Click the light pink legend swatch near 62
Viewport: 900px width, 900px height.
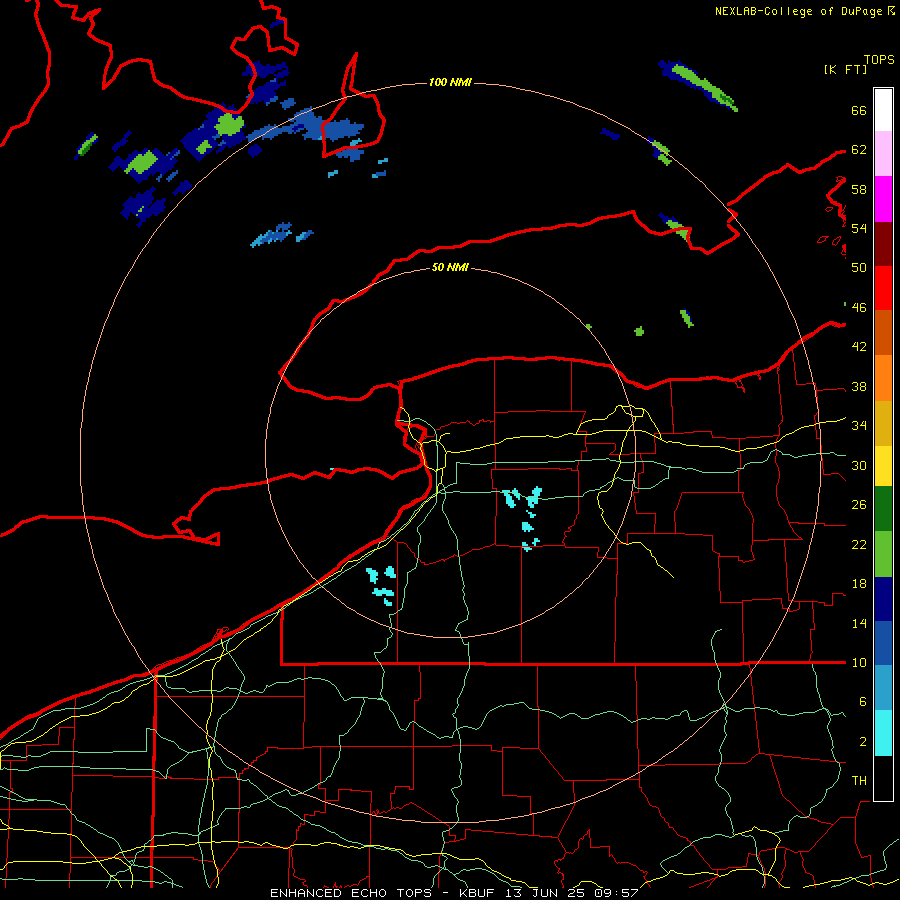(883, 154)
